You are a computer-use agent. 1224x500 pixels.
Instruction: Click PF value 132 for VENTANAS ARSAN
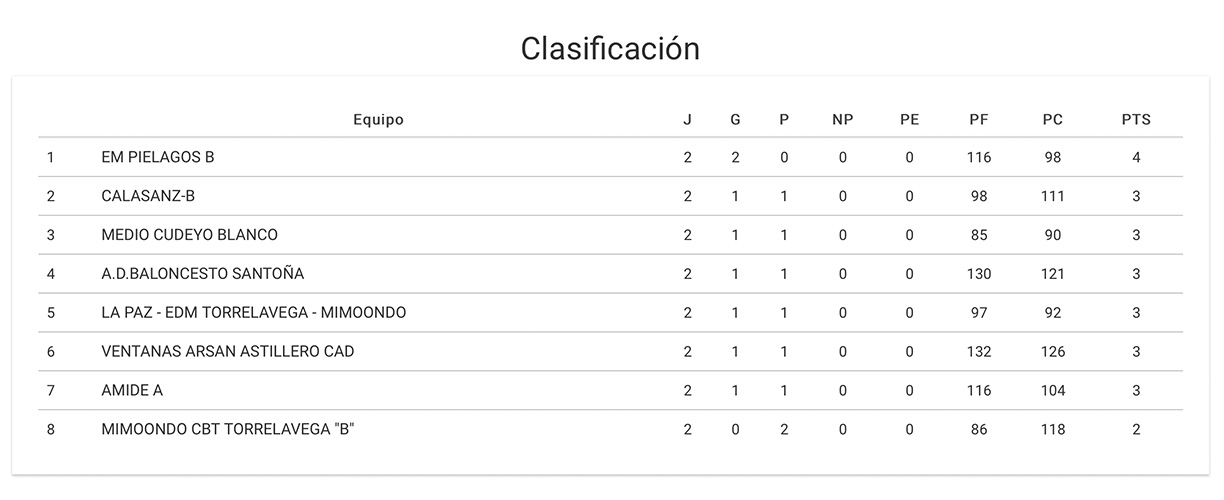pyautogui.click(x=979, y=352)
